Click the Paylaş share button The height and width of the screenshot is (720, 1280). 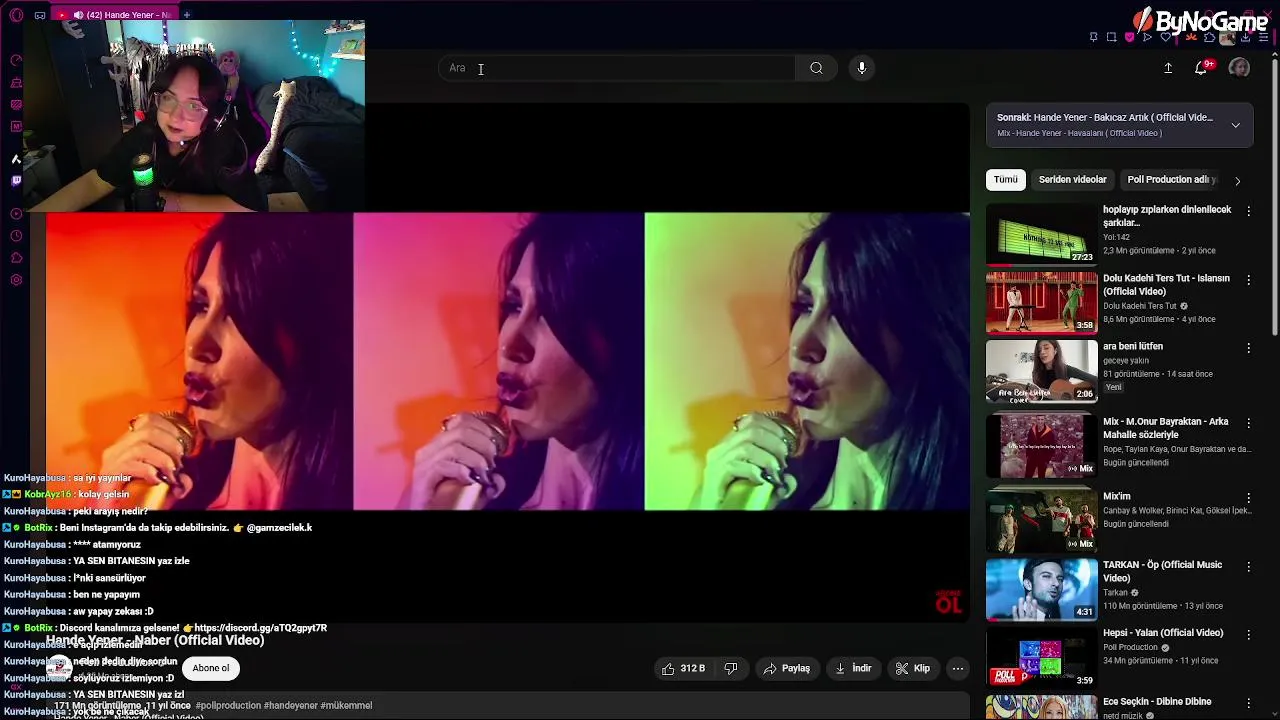pyautogui.click(x=786, y=669)
